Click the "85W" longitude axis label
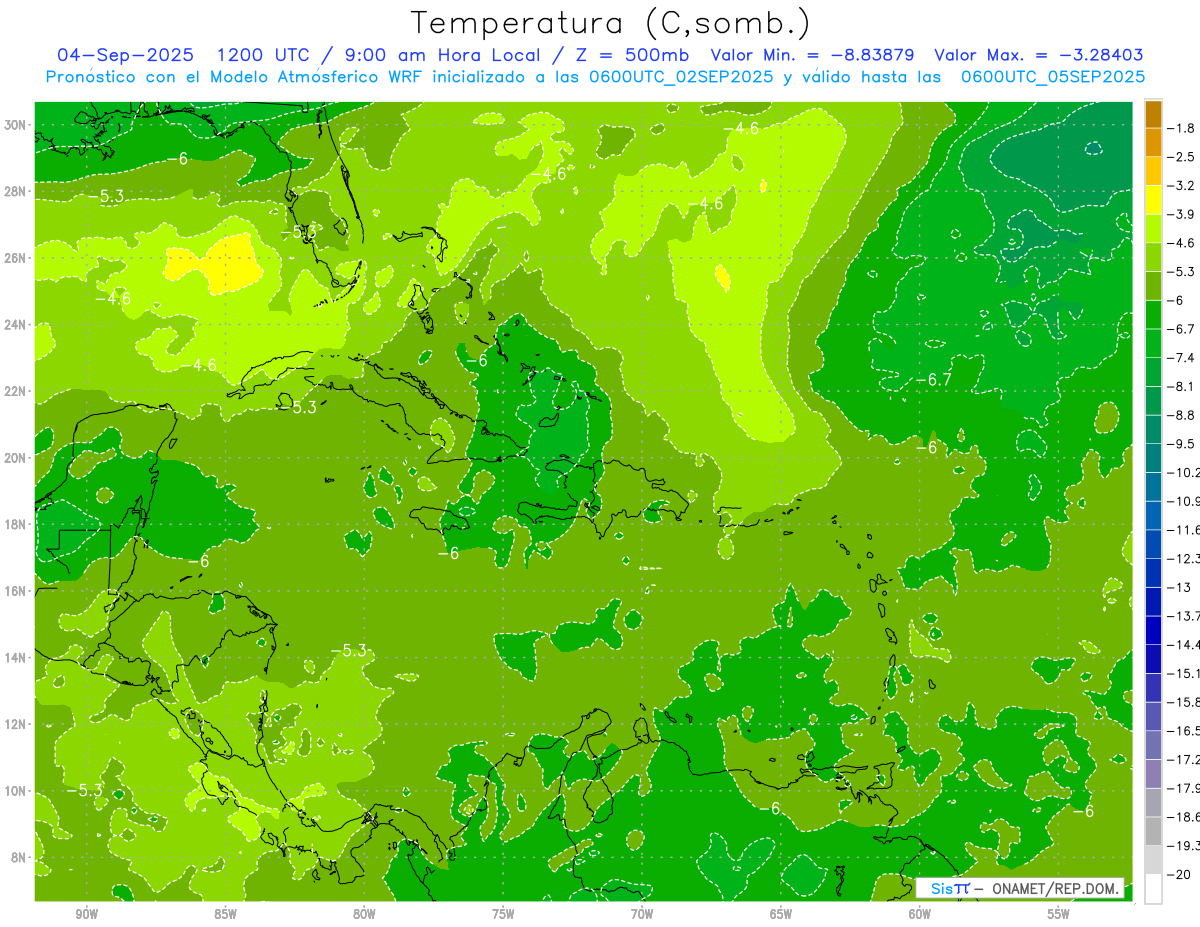The height and width of the screenshot is (927, 1200). (x=226, y=915)
